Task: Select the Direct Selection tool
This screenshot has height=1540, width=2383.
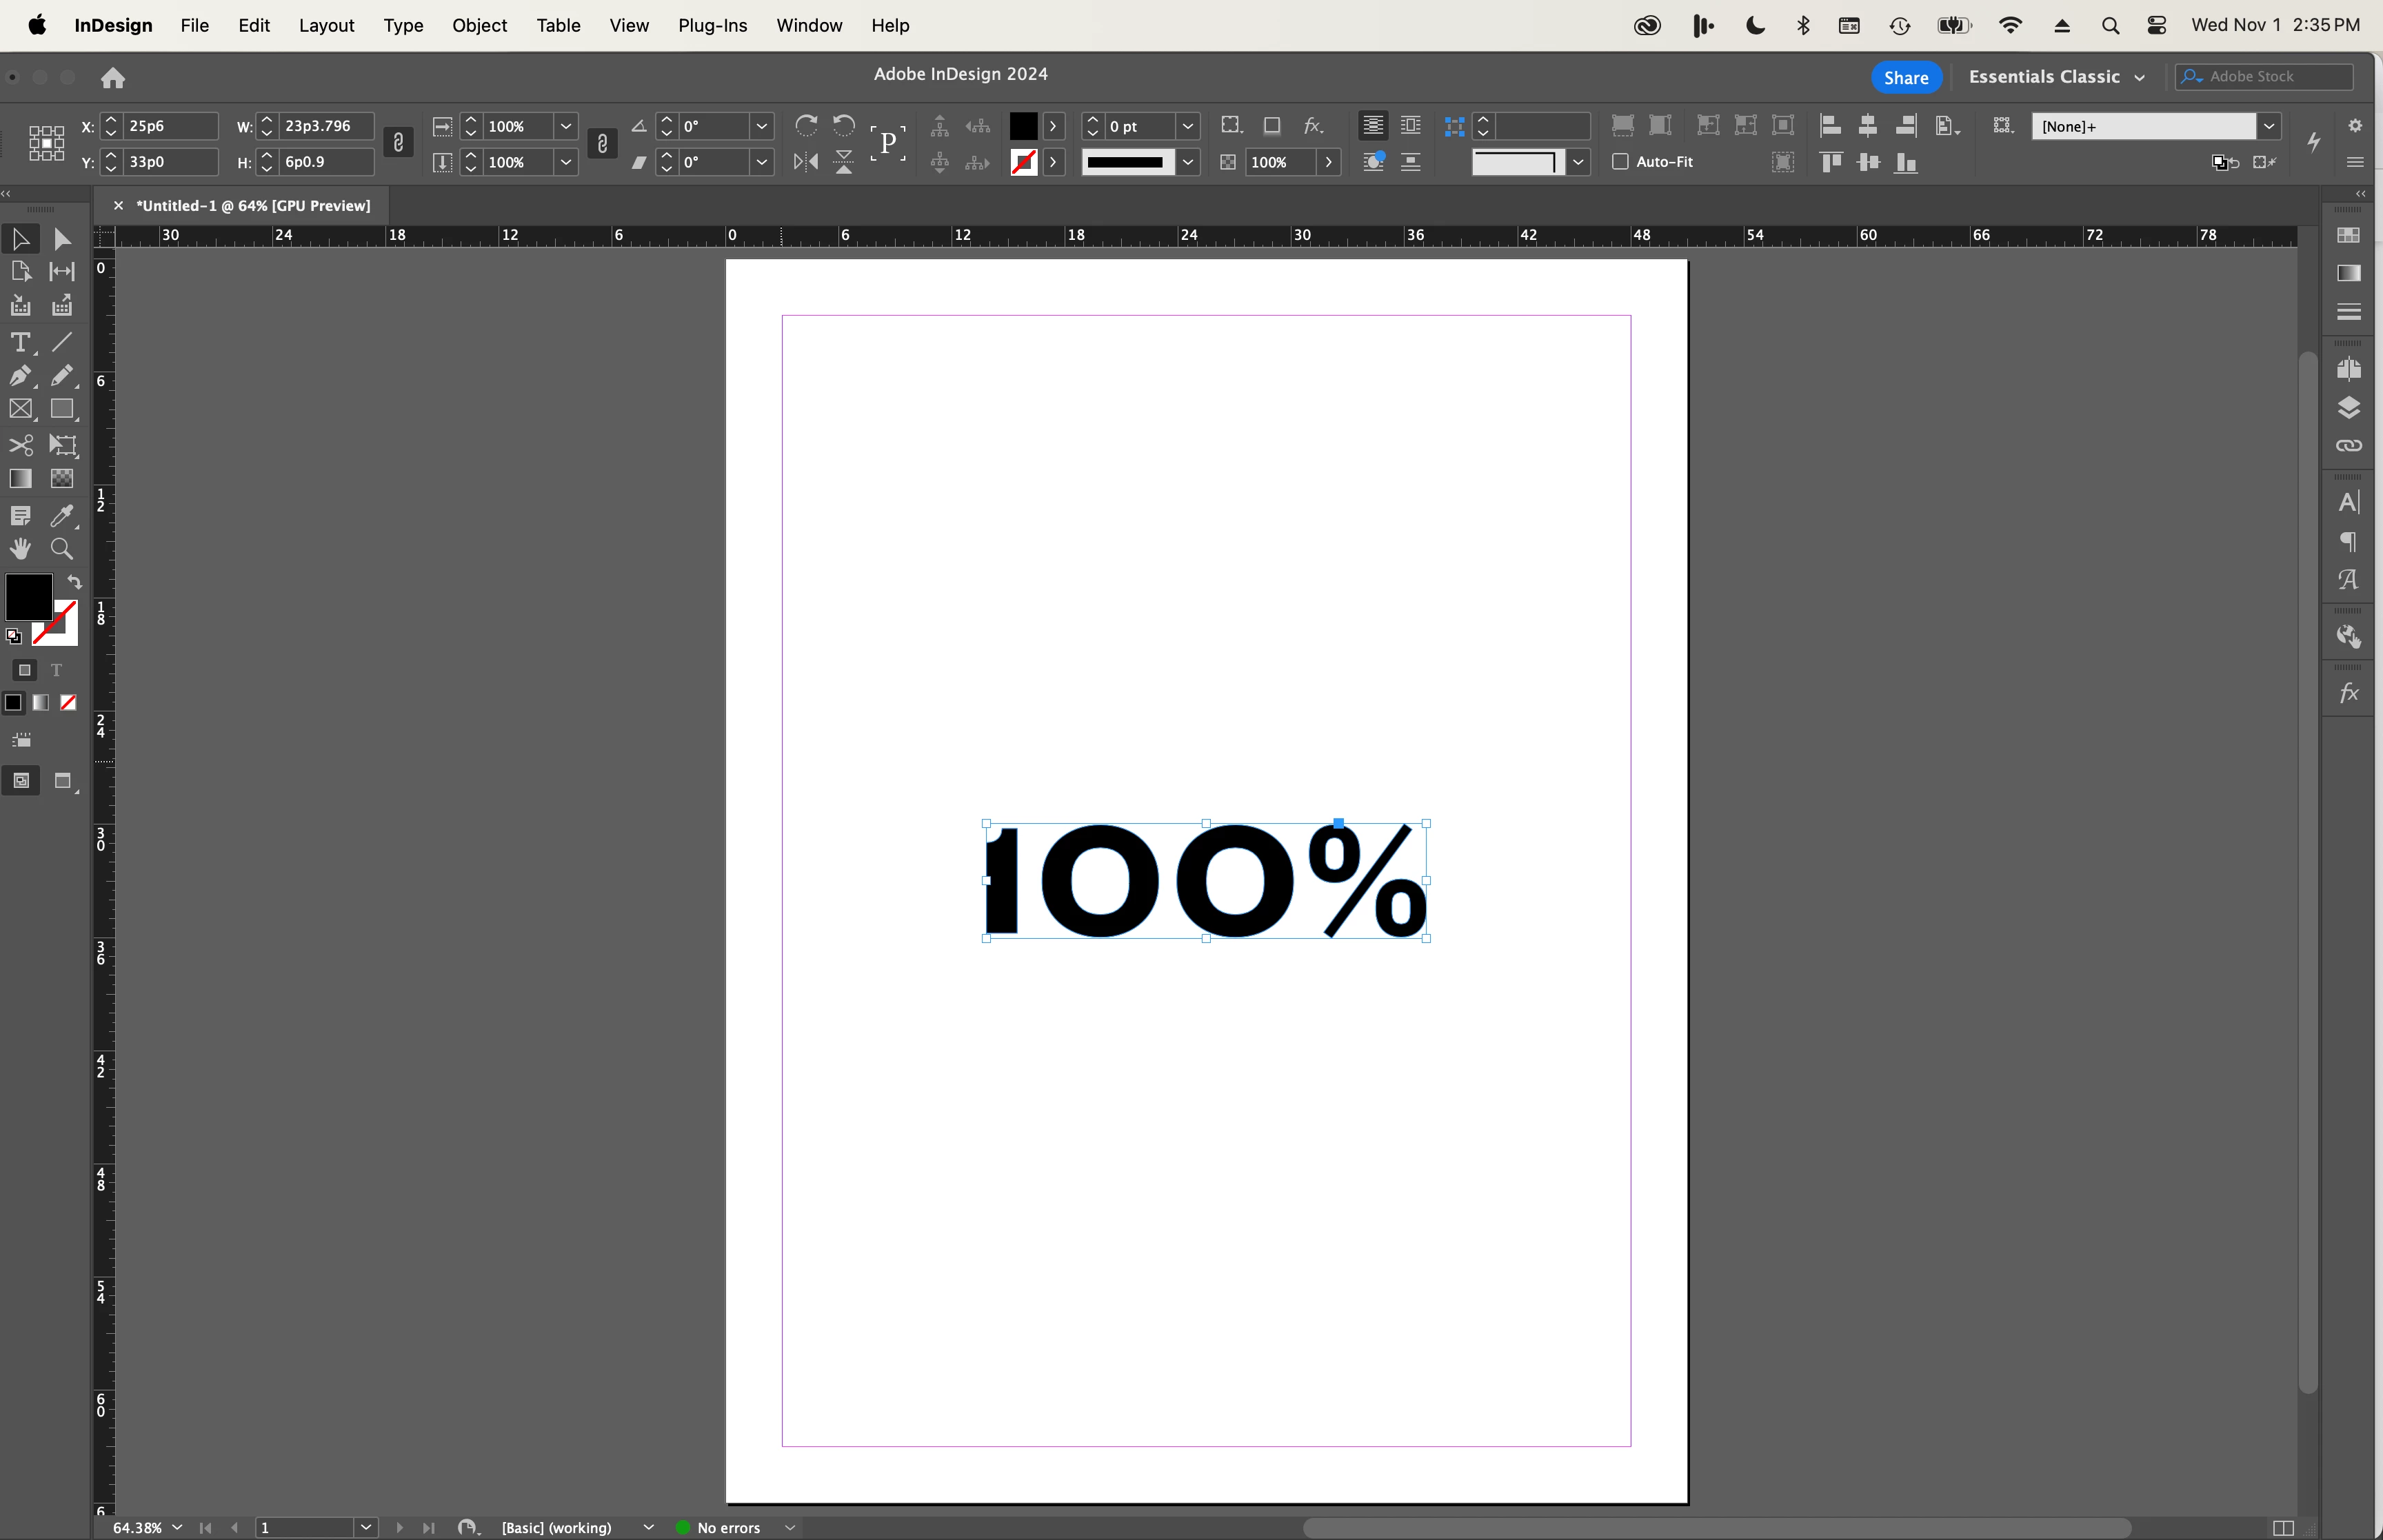Action: tap(62, 239)
